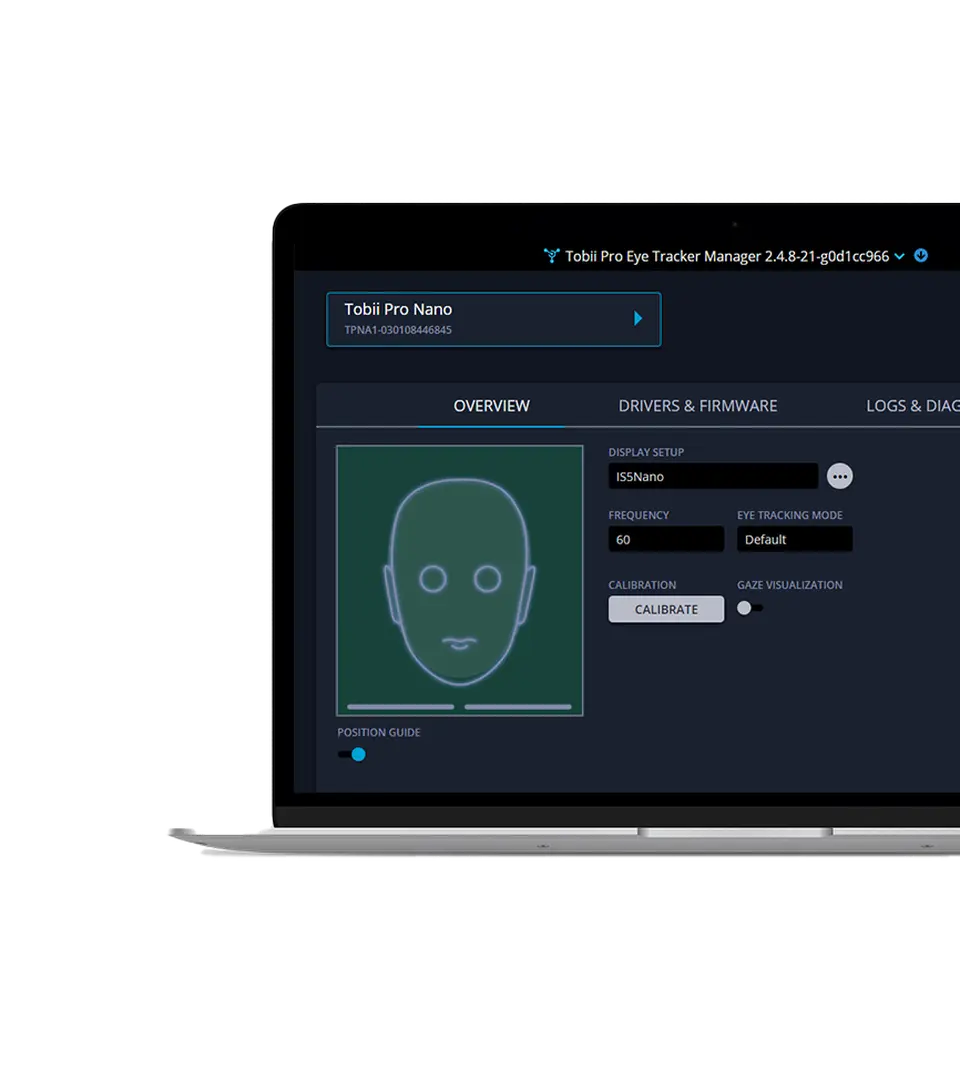Click the blue download update icon

(x=921, y=255)
